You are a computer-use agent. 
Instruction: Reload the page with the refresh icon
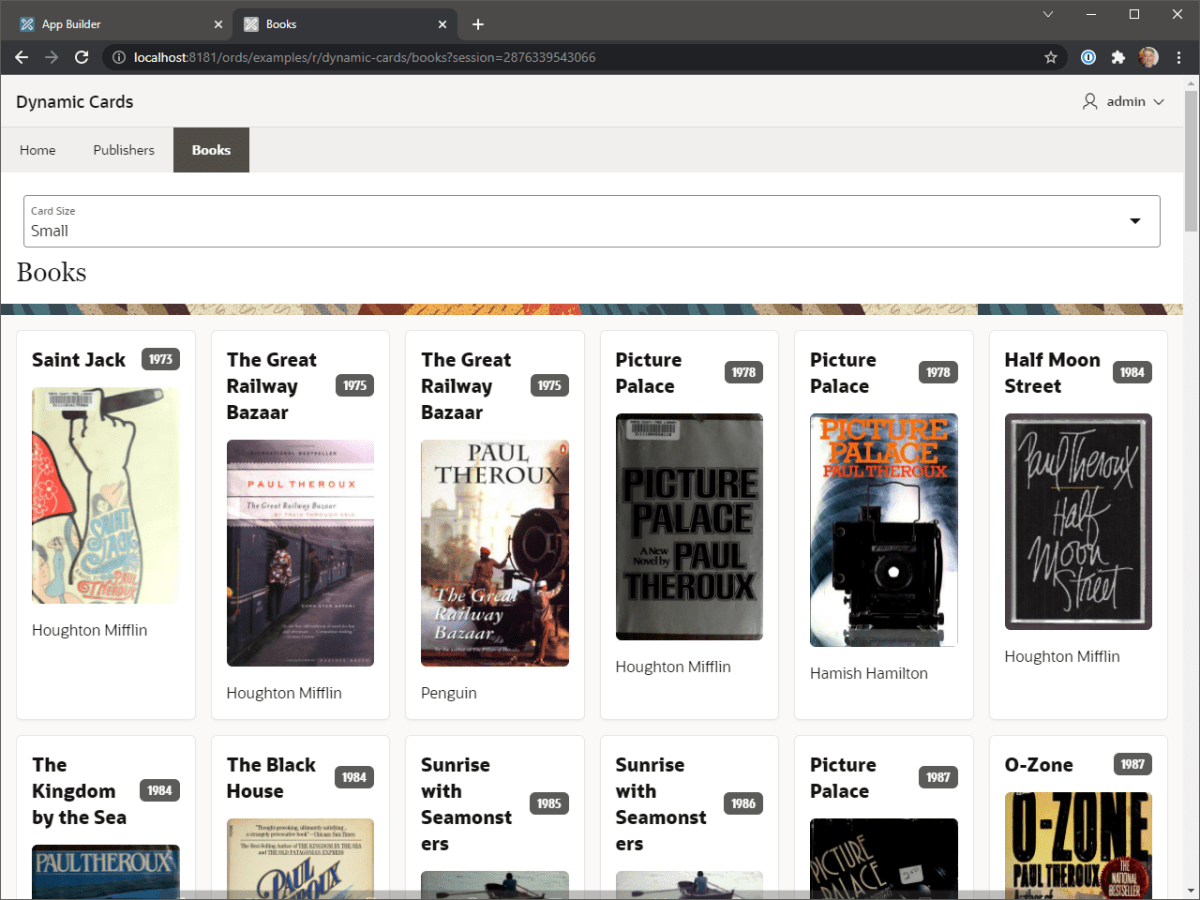(x=82, y=58)
